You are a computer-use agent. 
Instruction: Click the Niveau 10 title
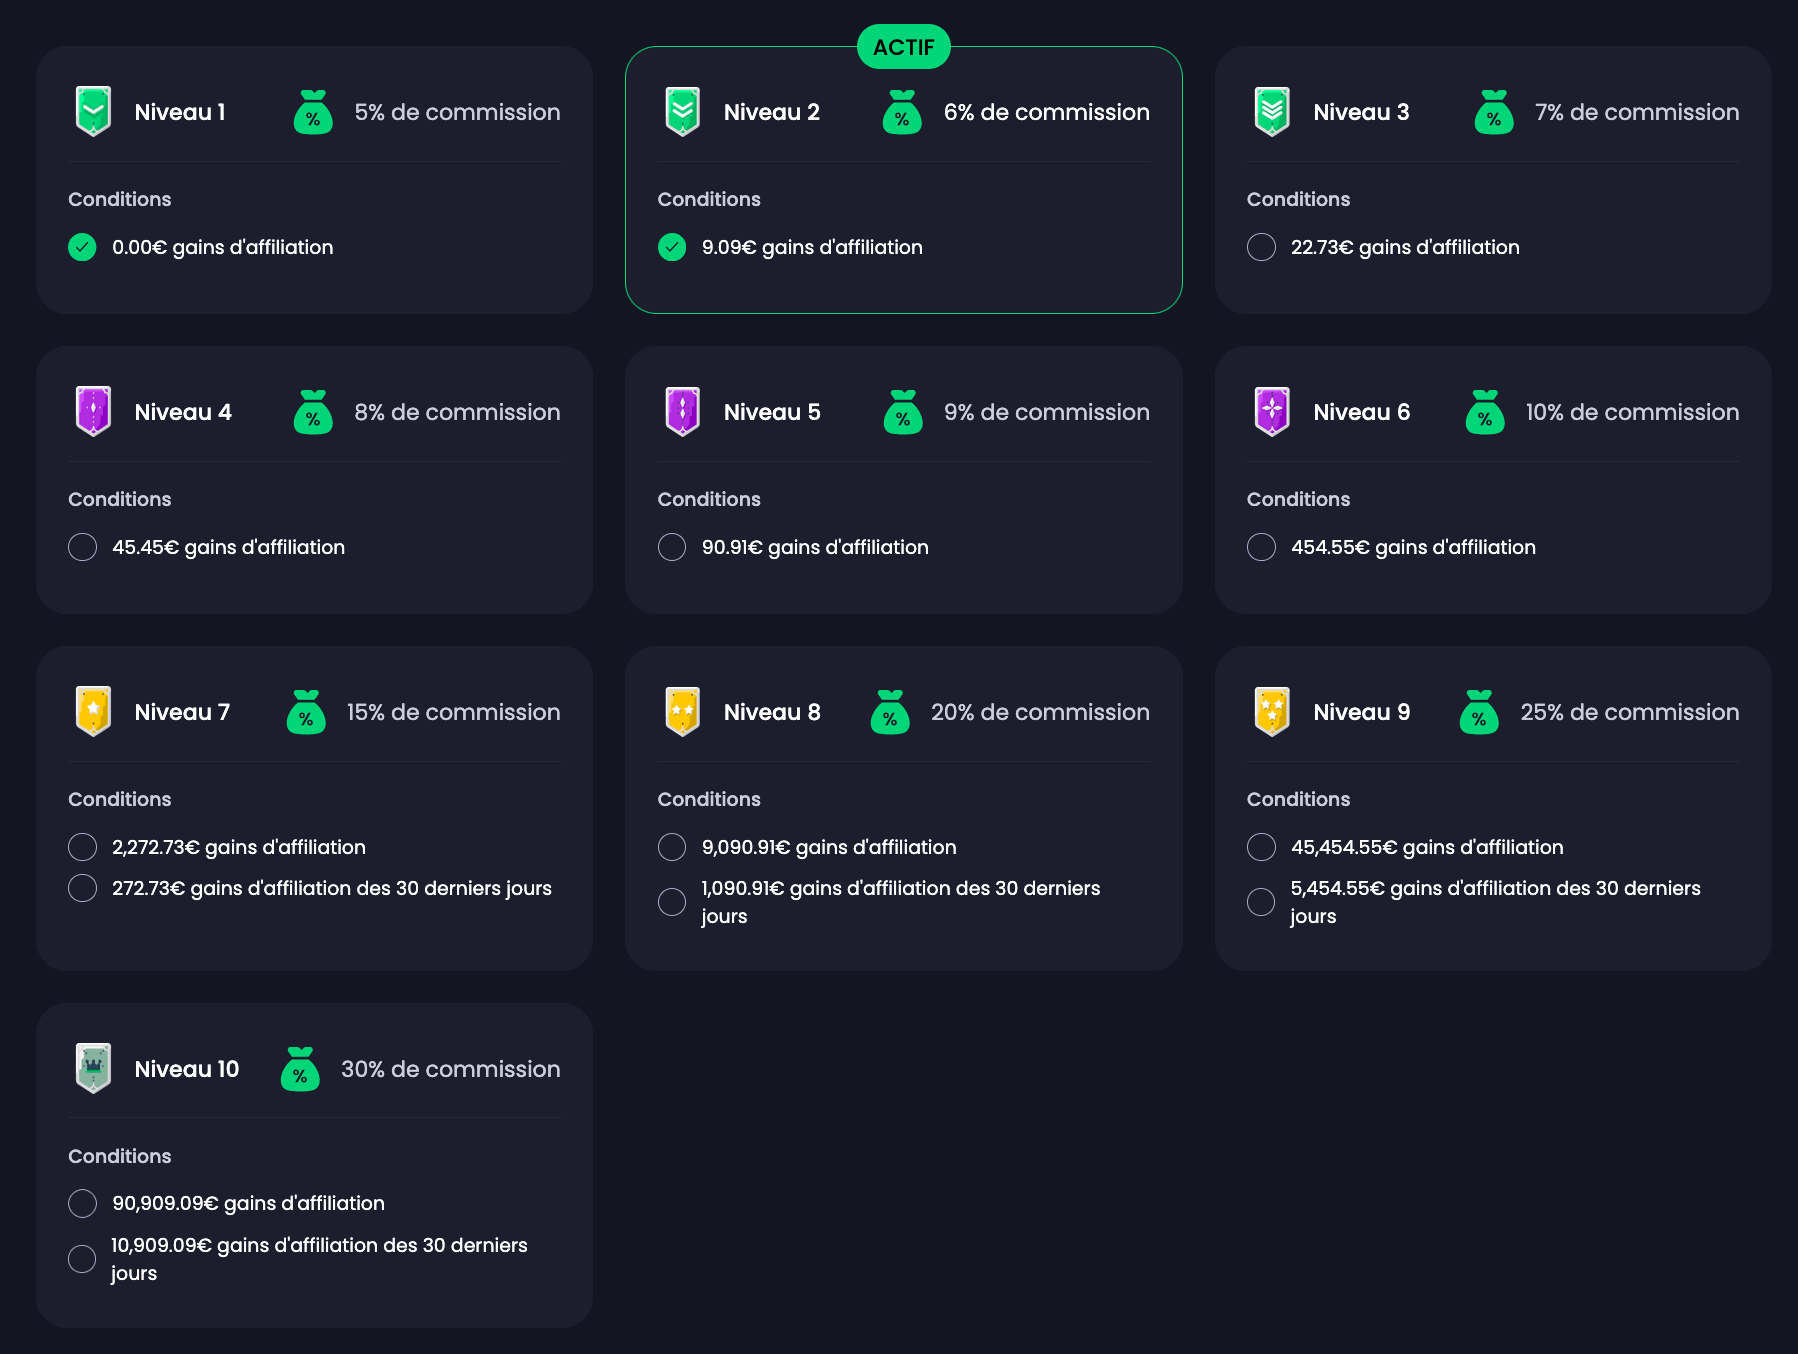pos(187,1069)
